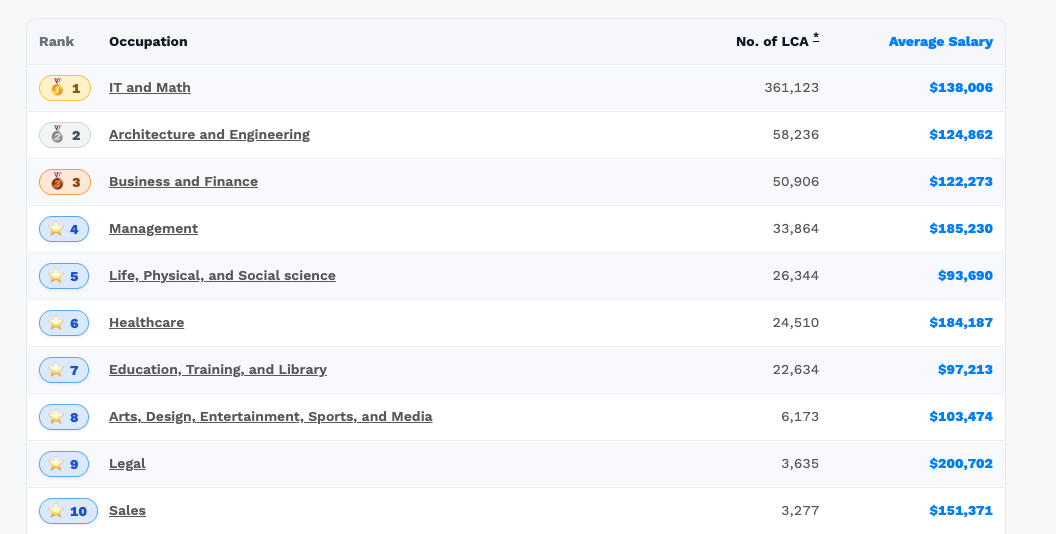Open the Healthcare occupation link
This screenshot has width=1056, height=534.
coord(146,323)
